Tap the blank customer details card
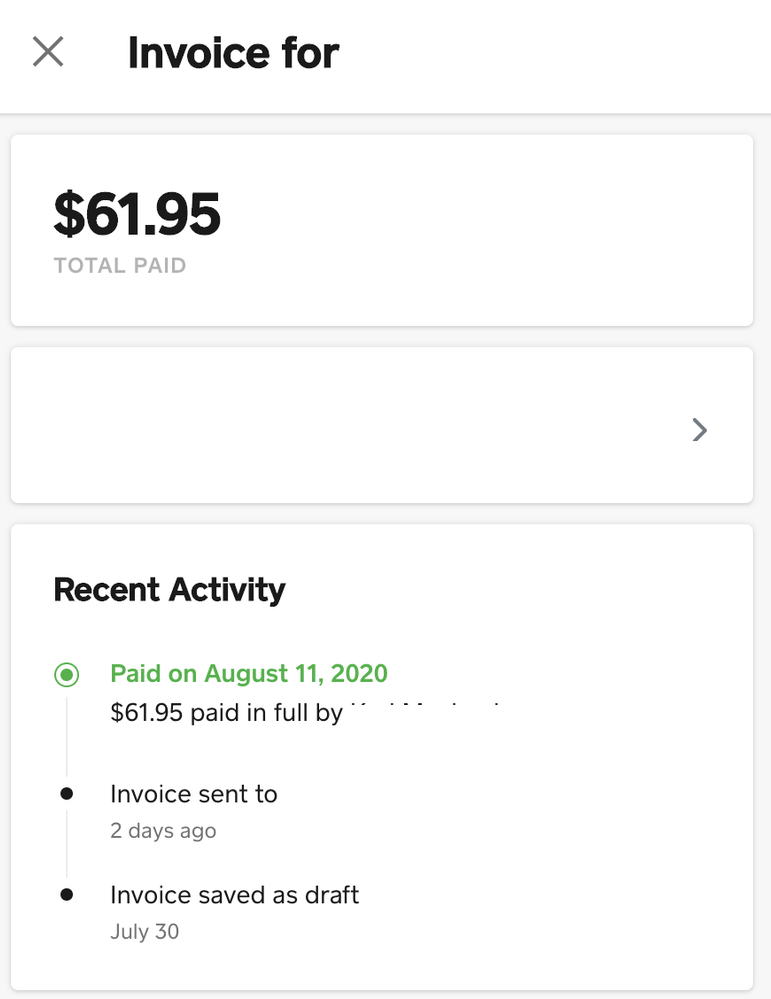The image size is (771, 999). pos(350,425)
